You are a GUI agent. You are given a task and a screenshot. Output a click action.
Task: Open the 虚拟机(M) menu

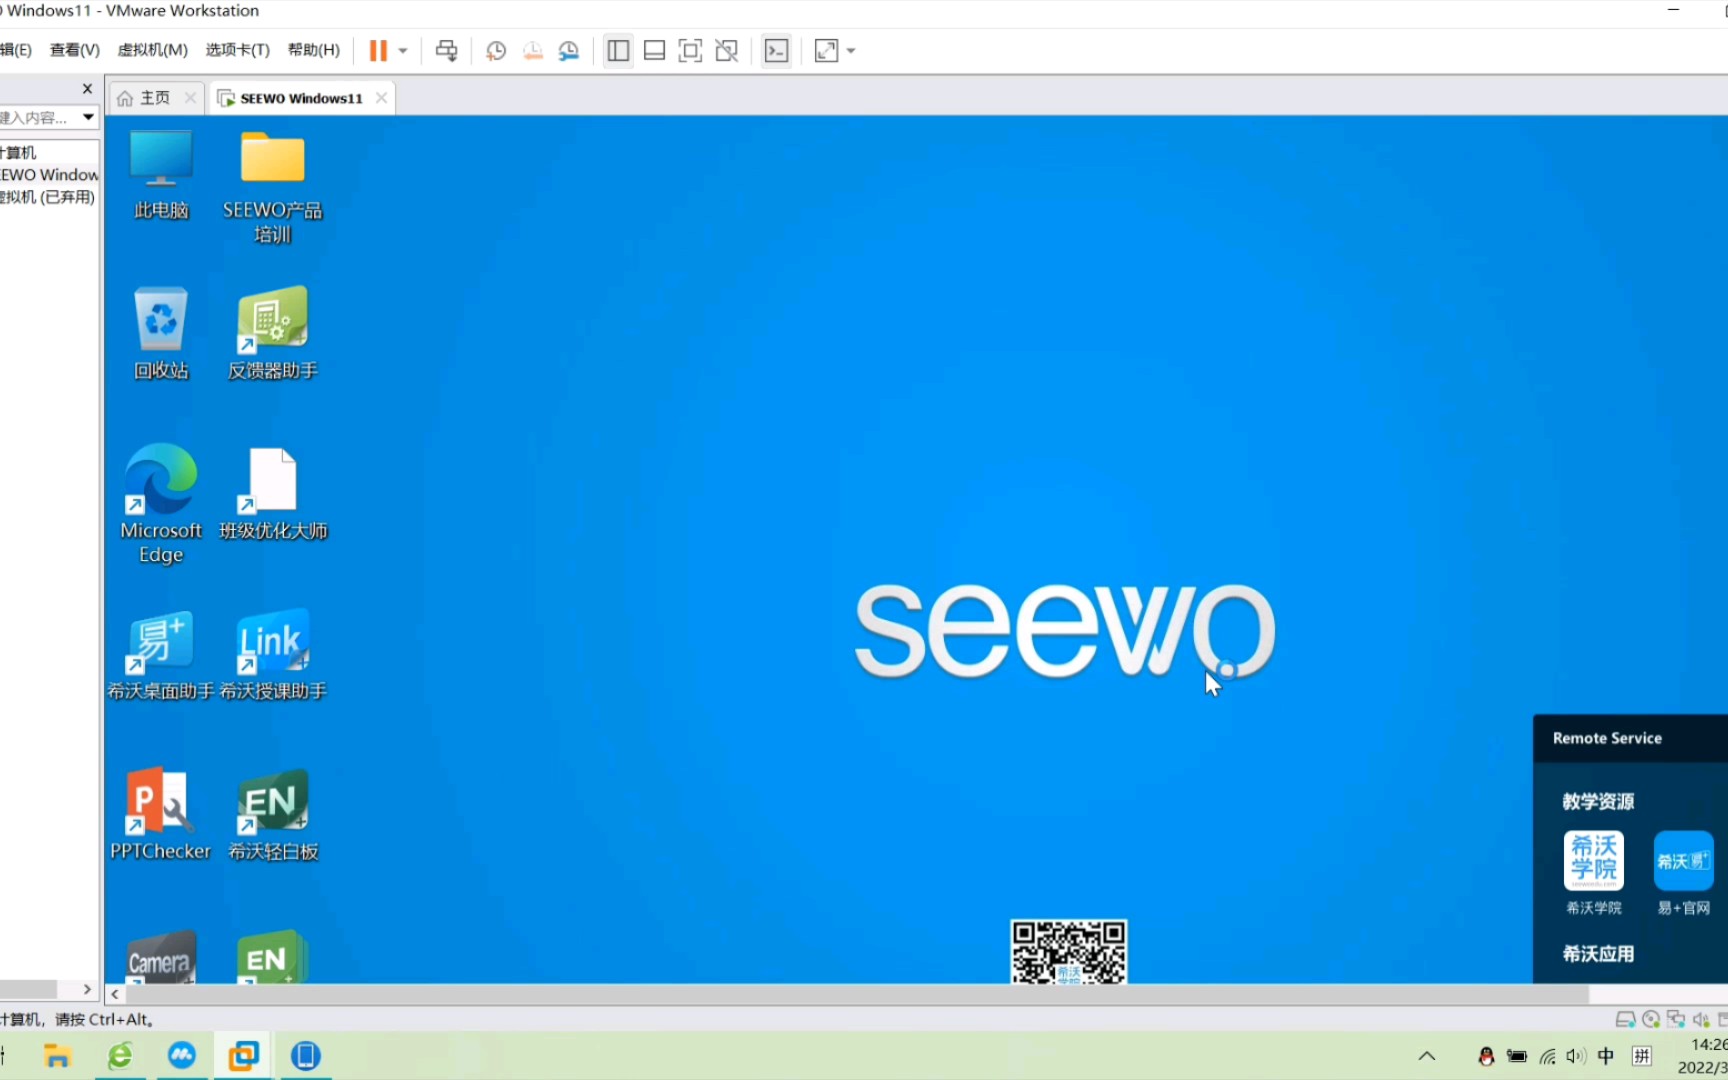[152, 49]
